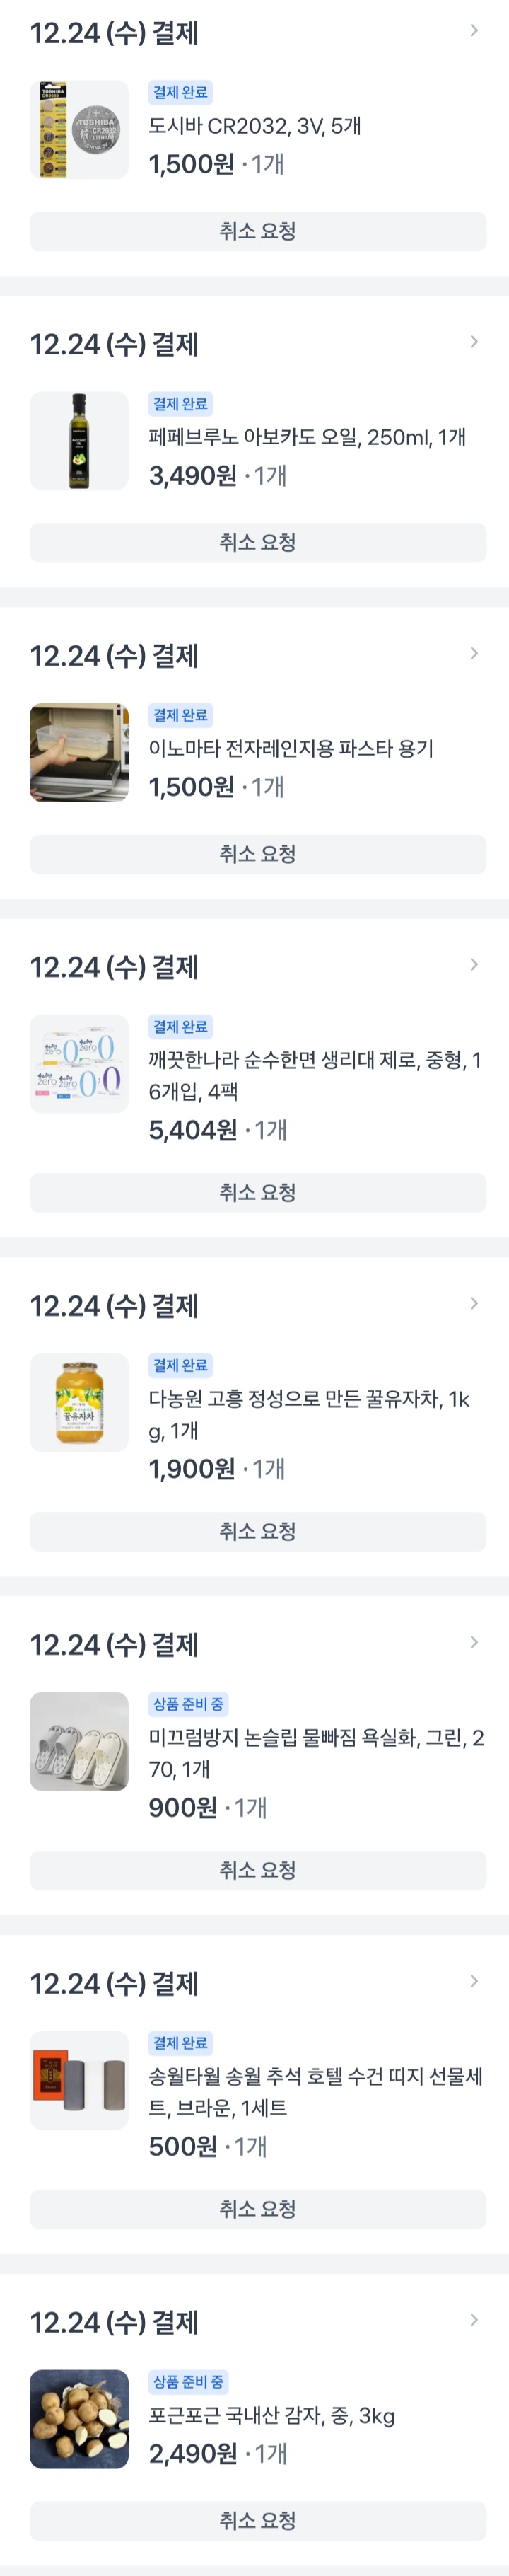Tap the Toshiba coin battery product image
The width and height of the screenshot is (509, 2576).
[79, 130]
